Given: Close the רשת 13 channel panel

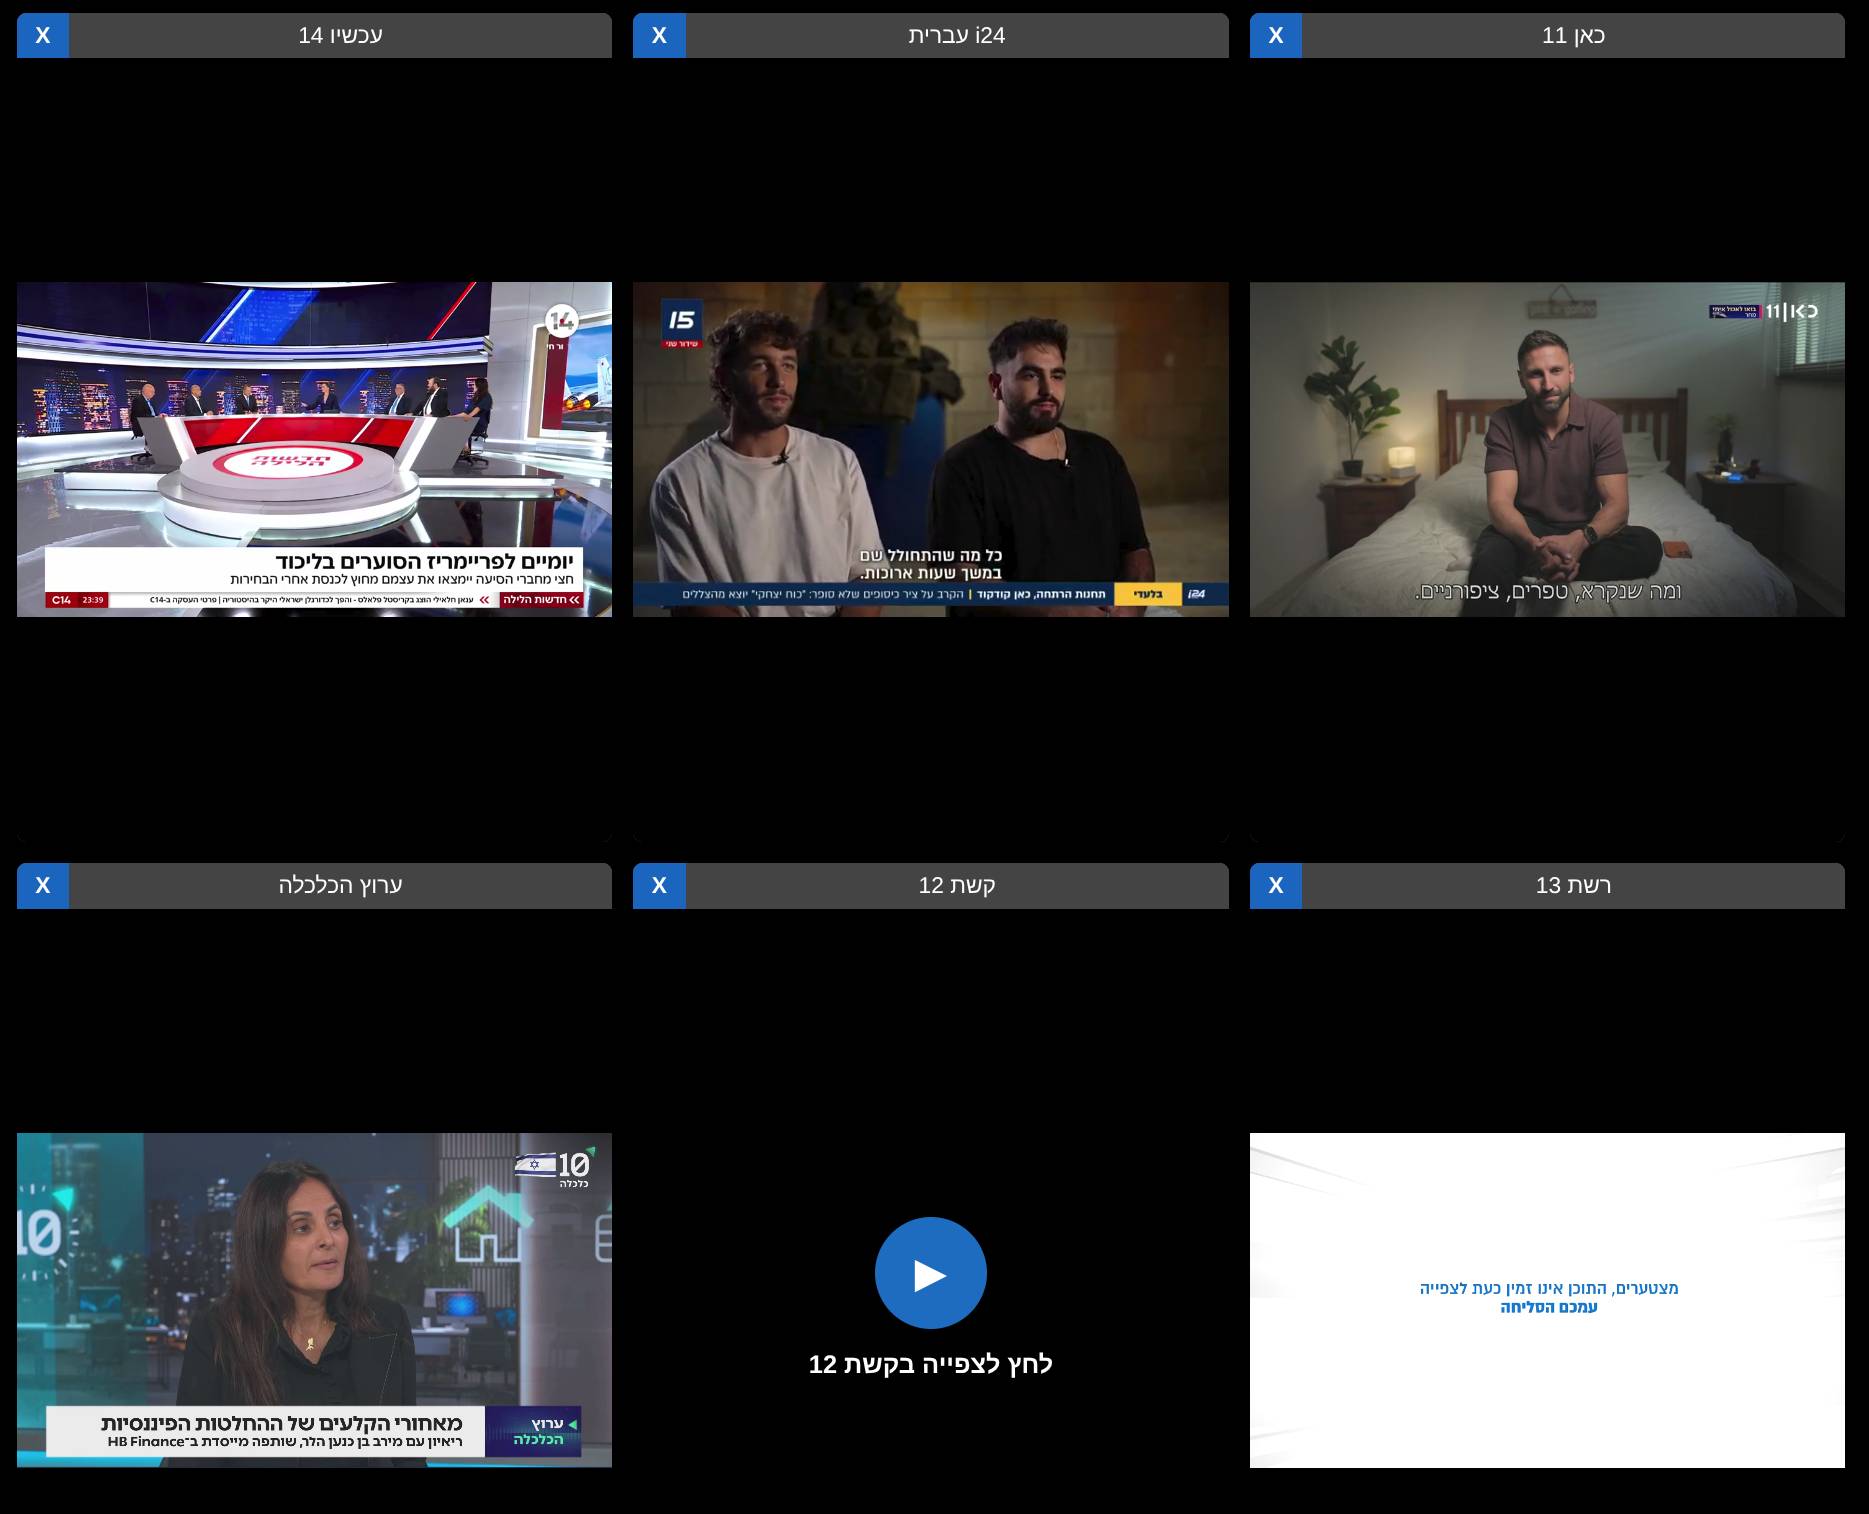Looking at the screenshot, I should [x=1276, y=885].
